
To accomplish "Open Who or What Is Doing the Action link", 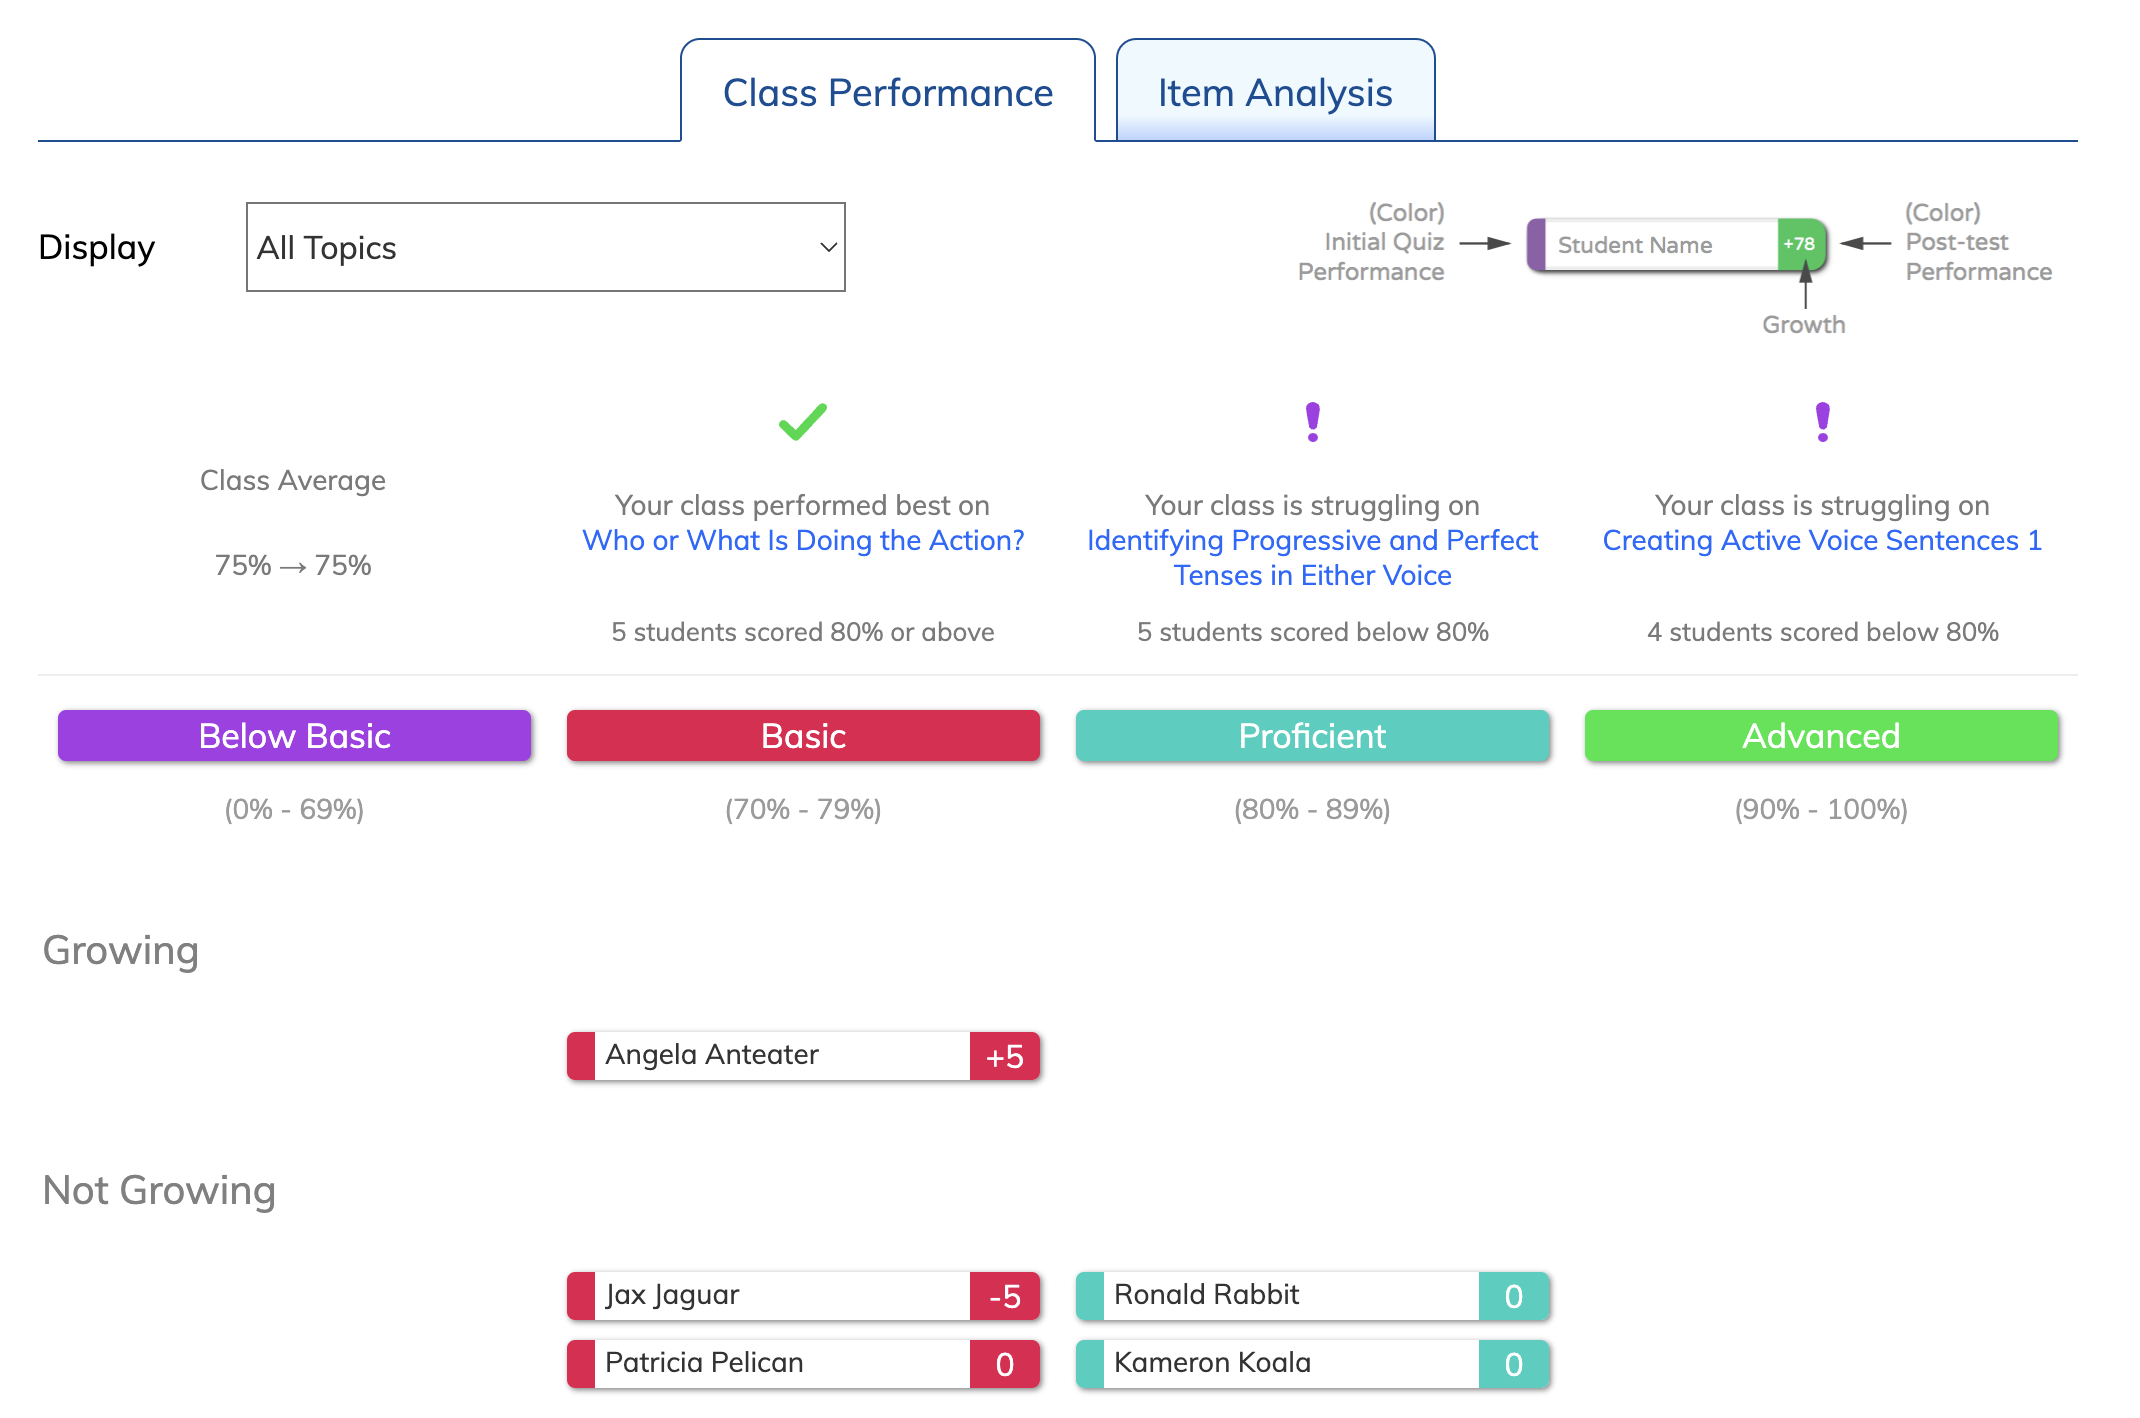I will point(803,540).
